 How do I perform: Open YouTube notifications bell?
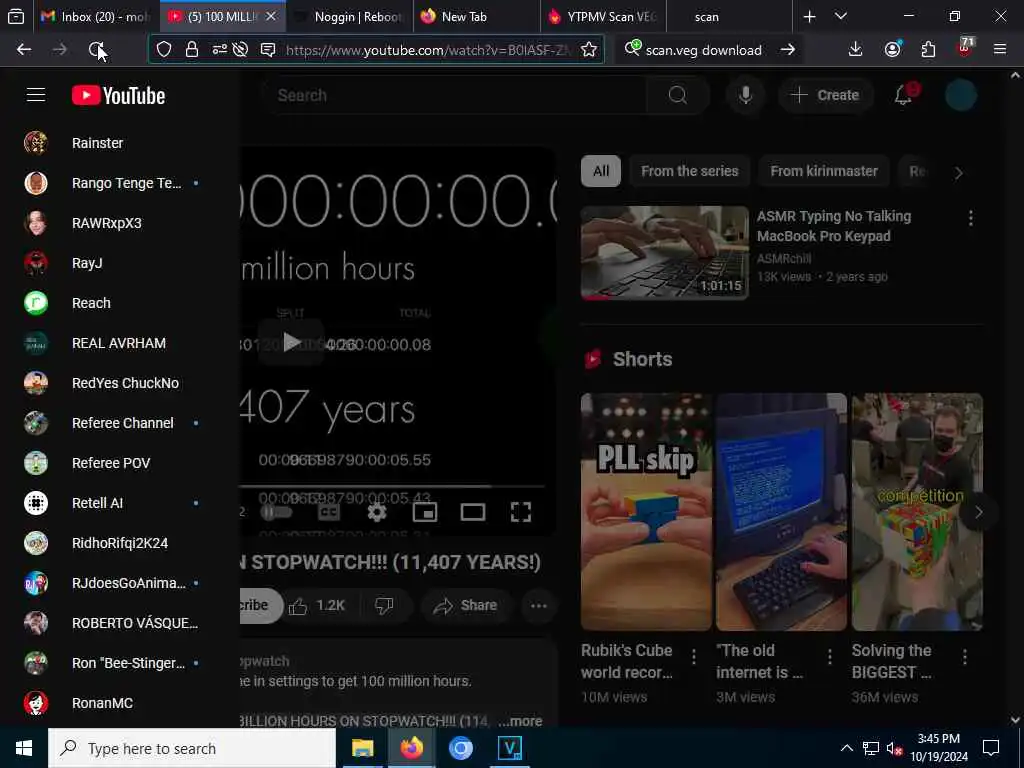(903, 95)
